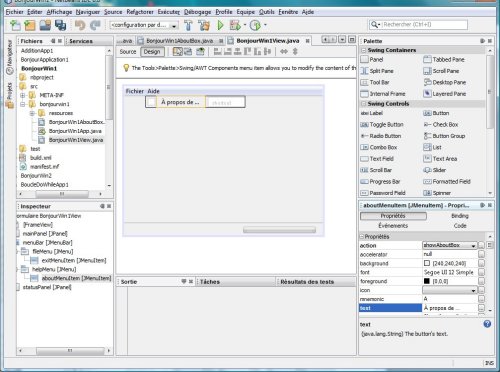Image resolution: width=500 pixels, height=372 pixels.
Task: Click the Debug Project icon
Action: pos(235,25)
